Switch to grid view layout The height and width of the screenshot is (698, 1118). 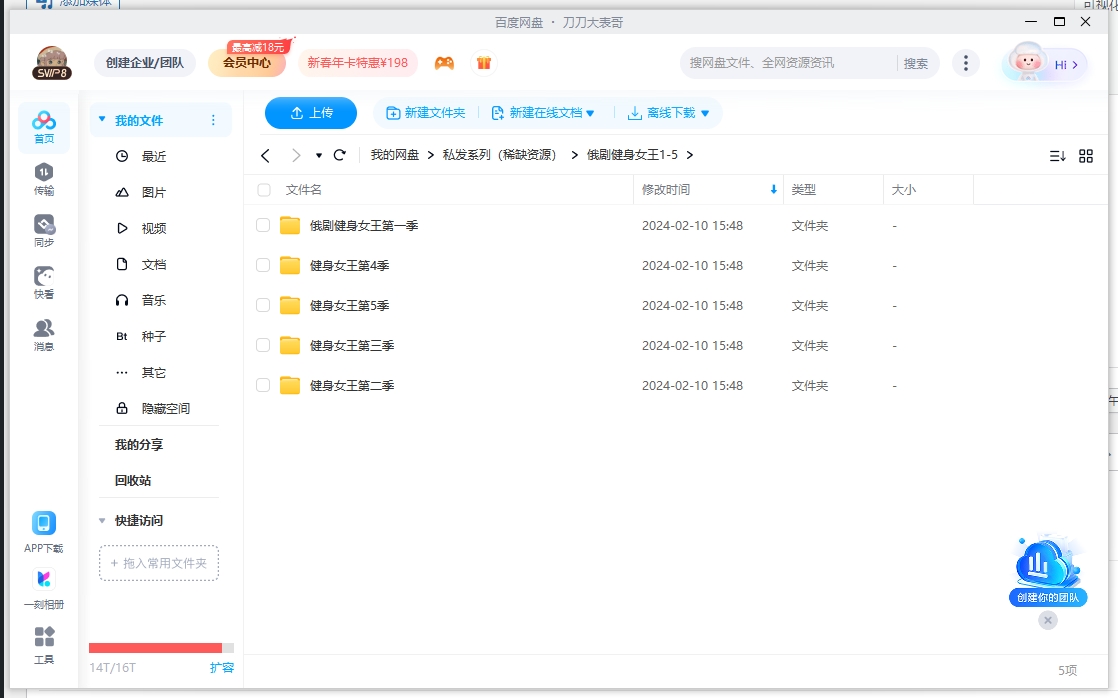click(1087, 156)
